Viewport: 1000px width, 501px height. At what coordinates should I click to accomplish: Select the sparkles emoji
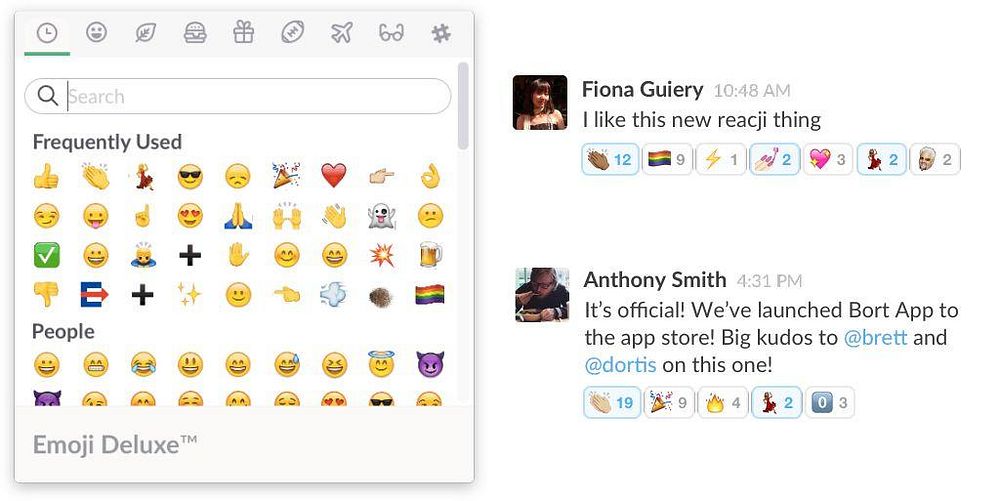click(x=189, y=294)
